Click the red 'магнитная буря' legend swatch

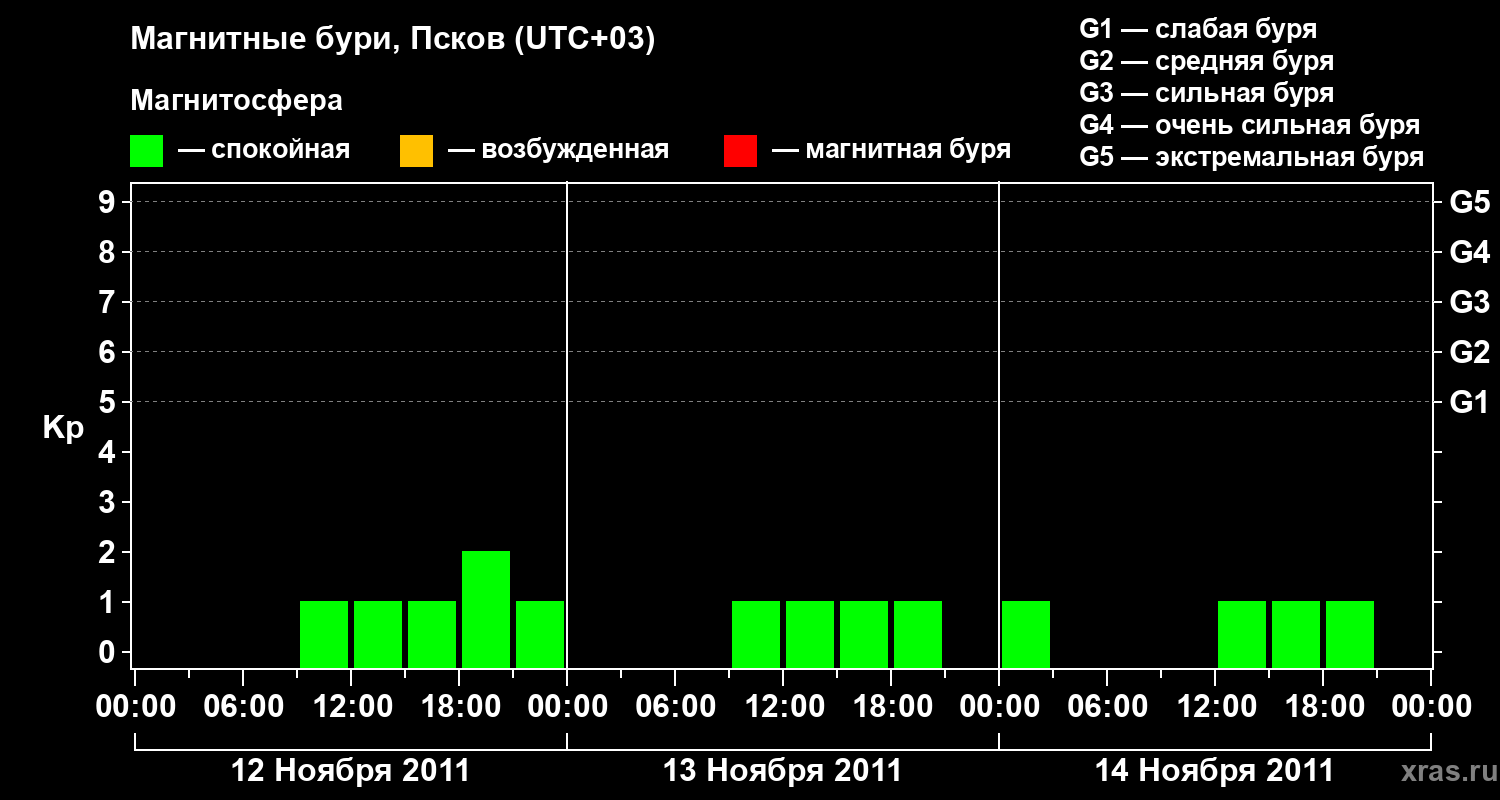coord(740,151)
